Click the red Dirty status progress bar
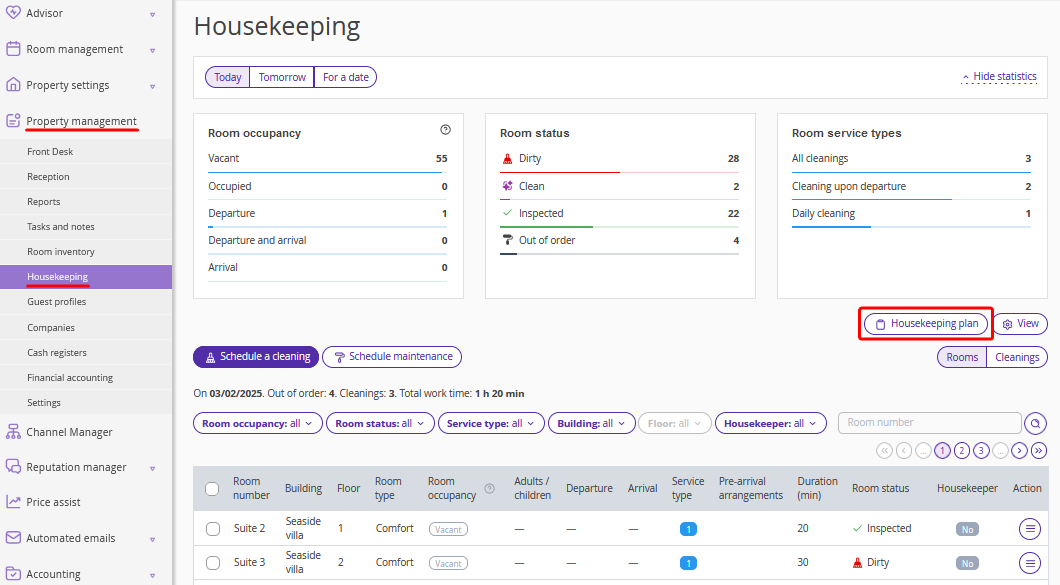This screenshot has width=1060, height=585. [560, 172]
